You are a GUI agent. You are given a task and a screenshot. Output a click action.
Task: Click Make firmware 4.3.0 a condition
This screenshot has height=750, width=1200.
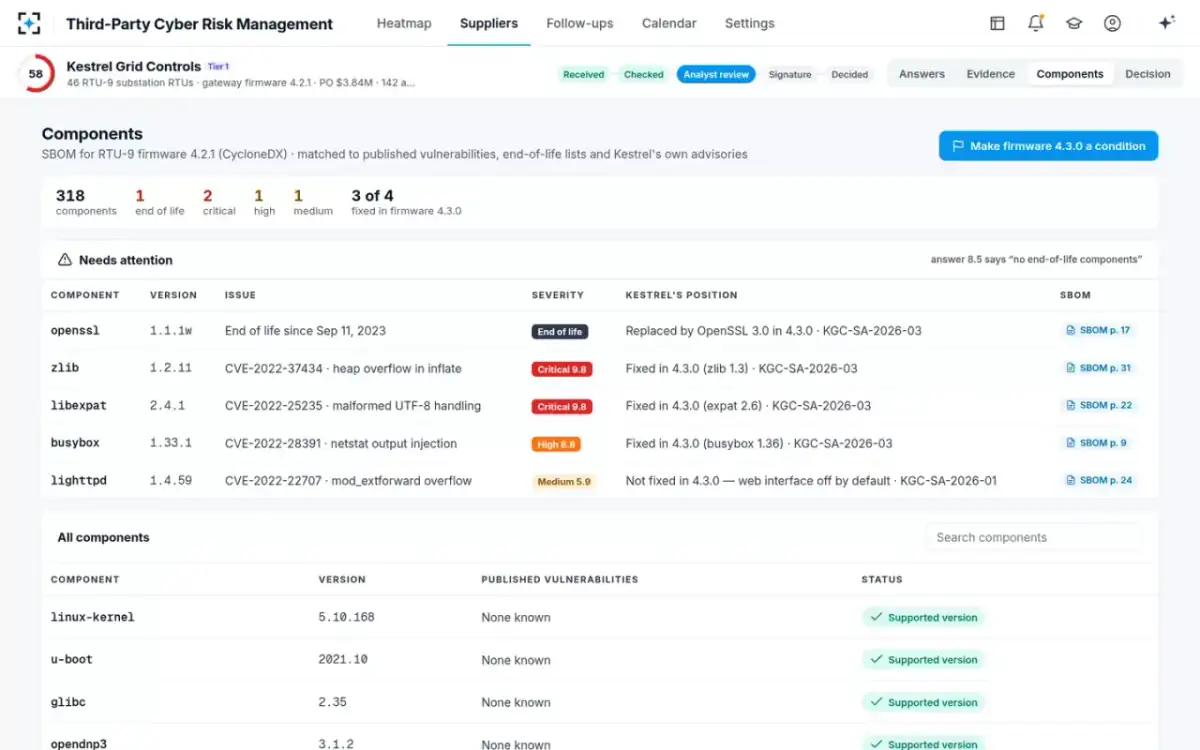click(1048, 146)
